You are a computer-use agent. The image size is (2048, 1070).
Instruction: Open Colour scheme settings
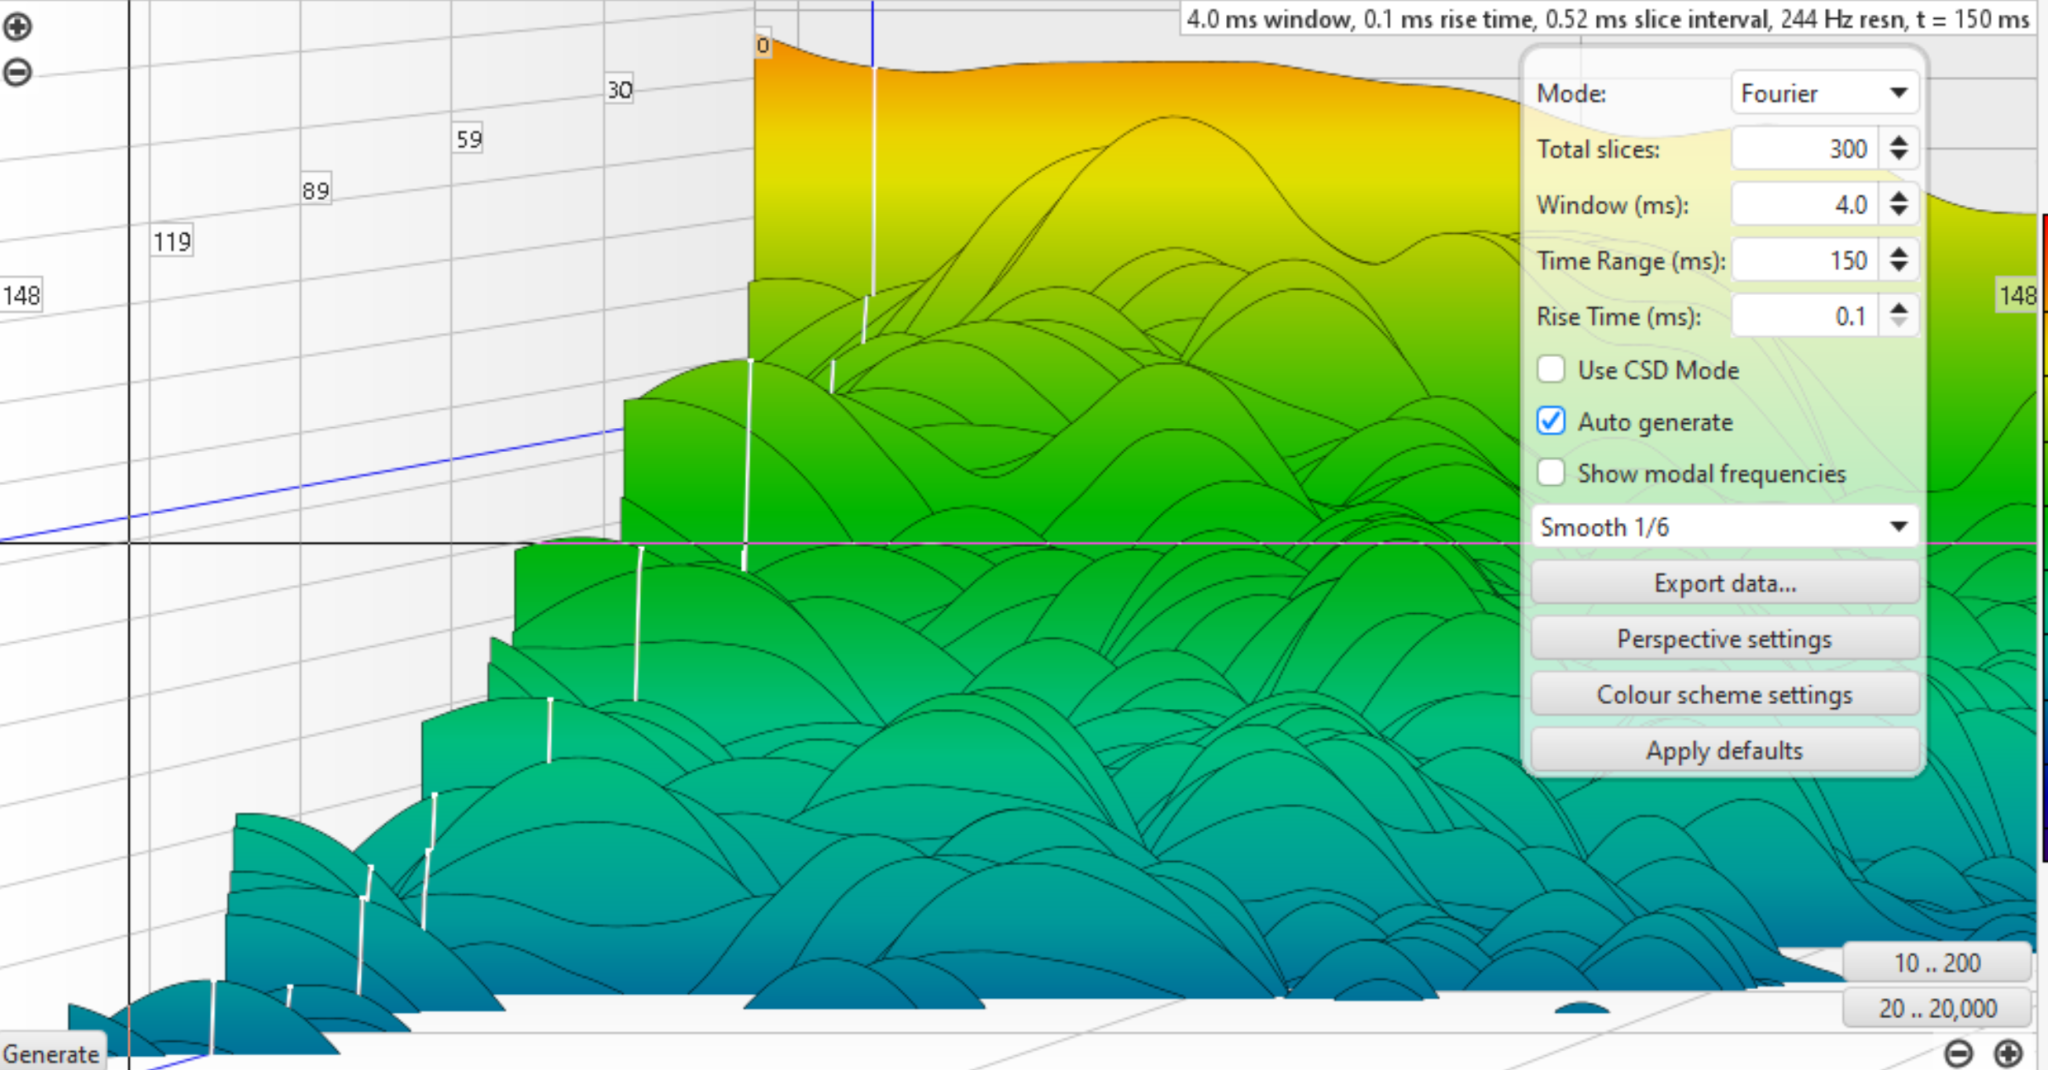(x=1724, y=695)
